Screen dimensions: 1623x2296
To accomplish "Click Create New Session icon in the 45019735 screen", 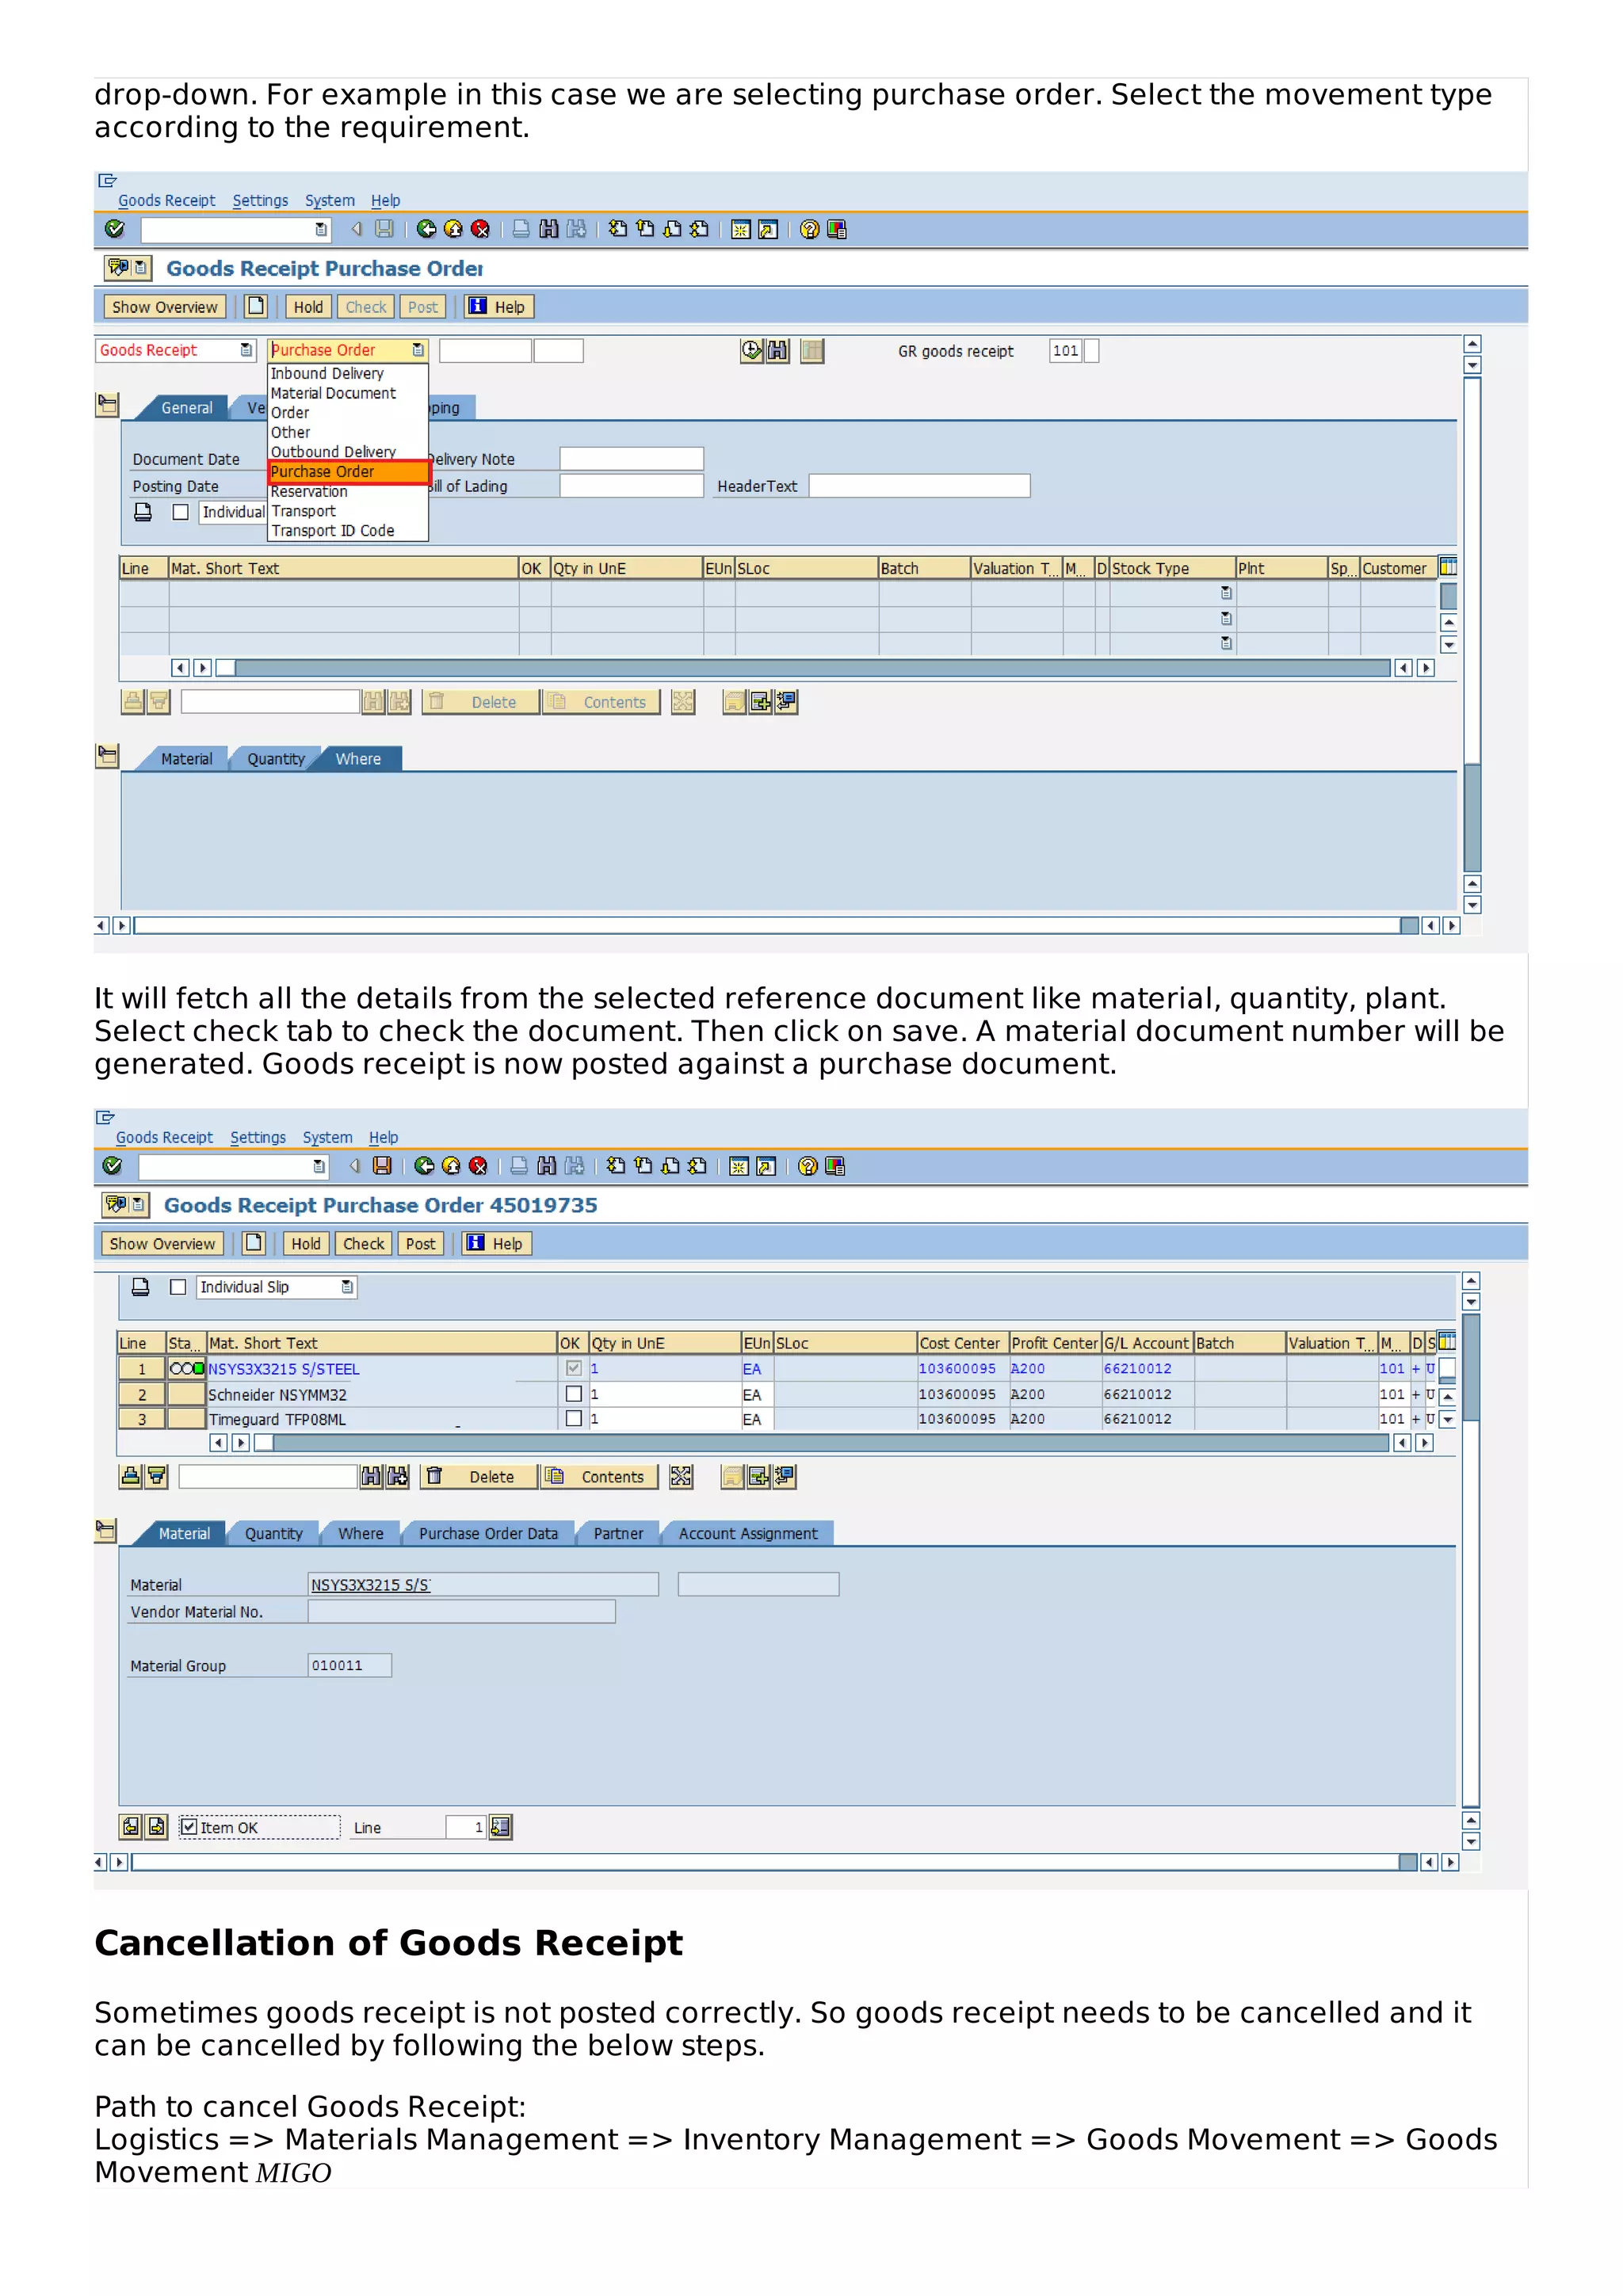I will click(x=738, y=1166).
